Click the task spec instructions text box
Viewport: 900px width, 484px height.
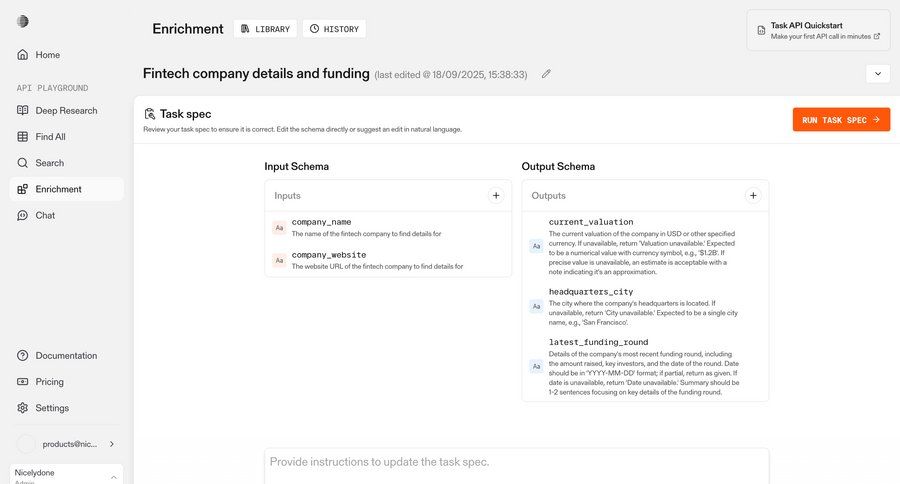tap(516, 463)
